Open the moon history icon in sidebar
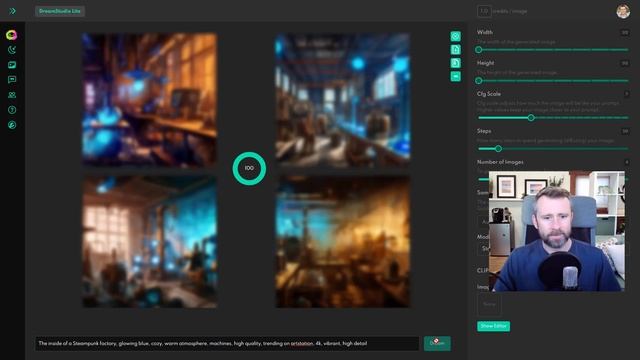 [12, 50]
